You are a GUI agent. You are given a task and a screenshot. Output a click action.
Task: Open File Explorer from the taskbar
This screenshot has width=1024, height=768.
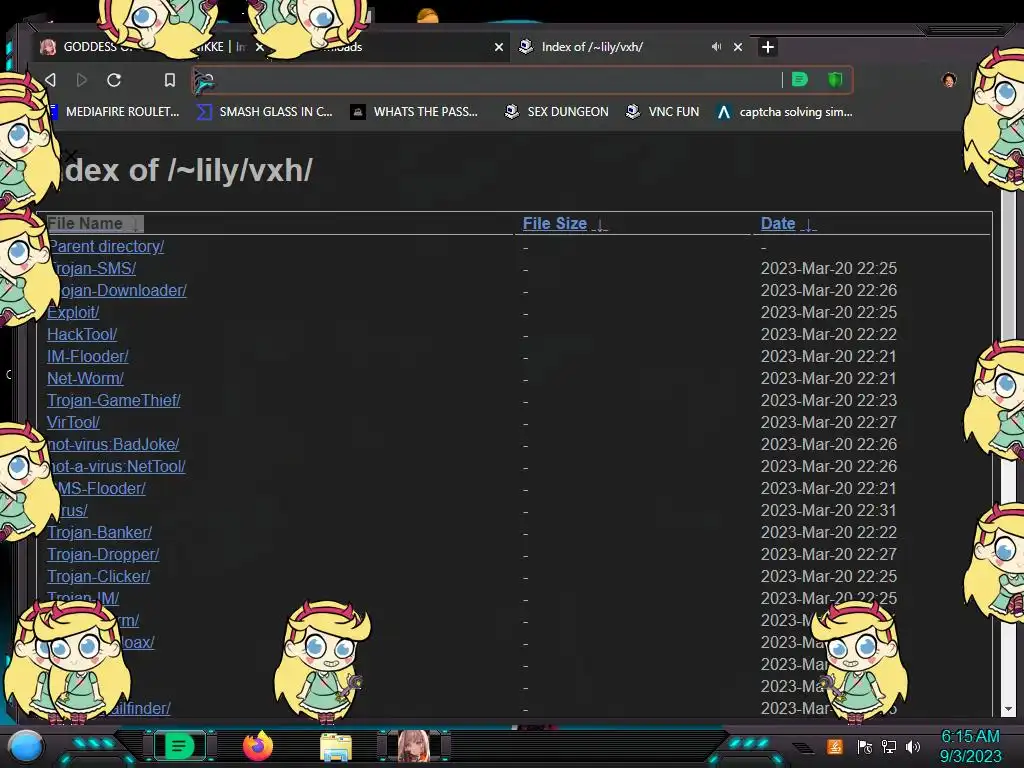pyautogui.click(x=336, y=747)
